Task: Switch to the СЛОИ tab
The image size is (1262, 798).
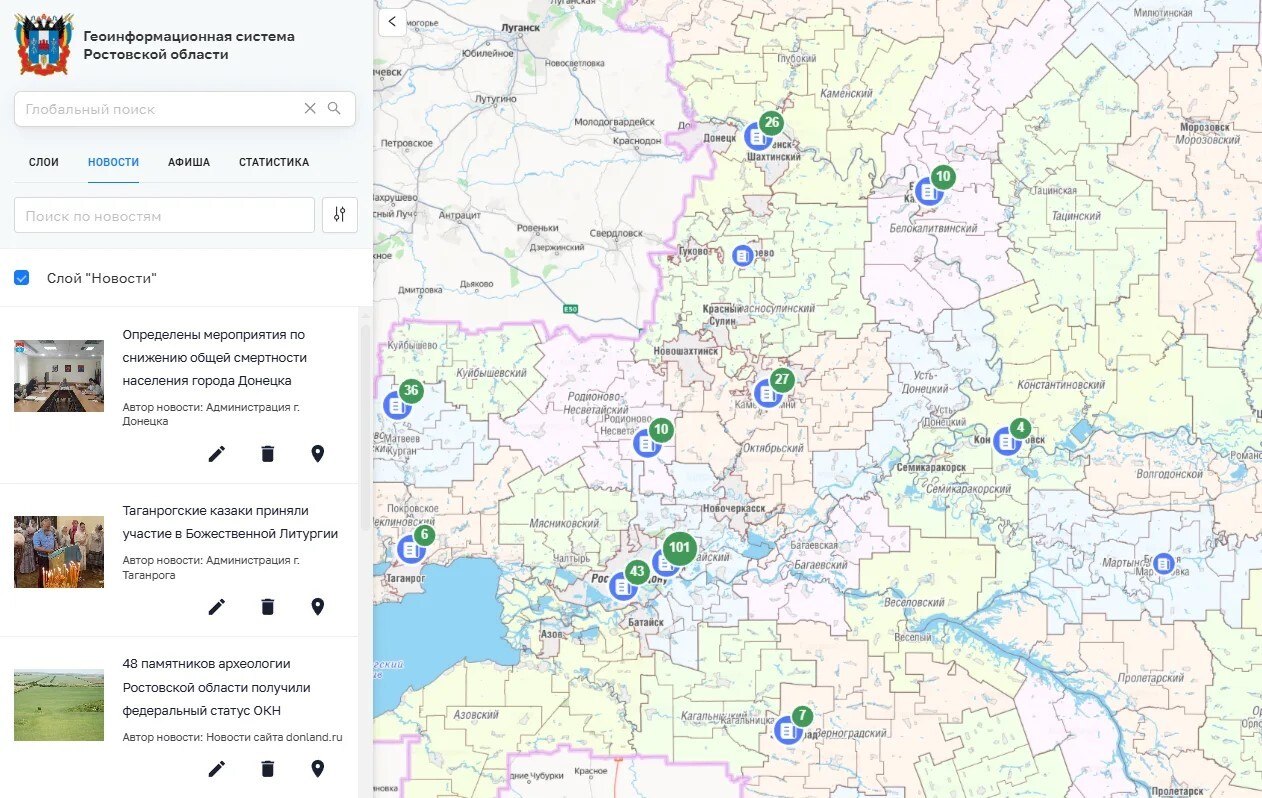Action: click(x=44, y=162)
